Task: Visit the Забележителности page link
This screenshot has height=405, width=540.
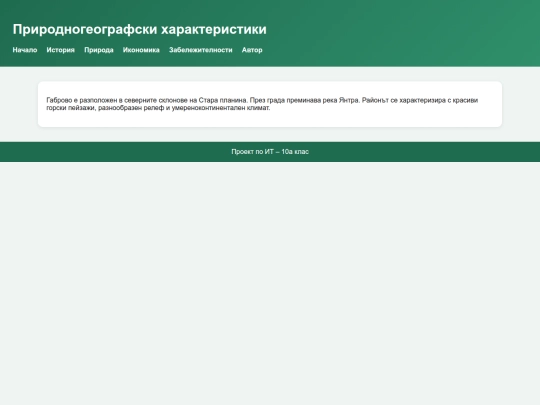Action: click(x=201, y=50)
